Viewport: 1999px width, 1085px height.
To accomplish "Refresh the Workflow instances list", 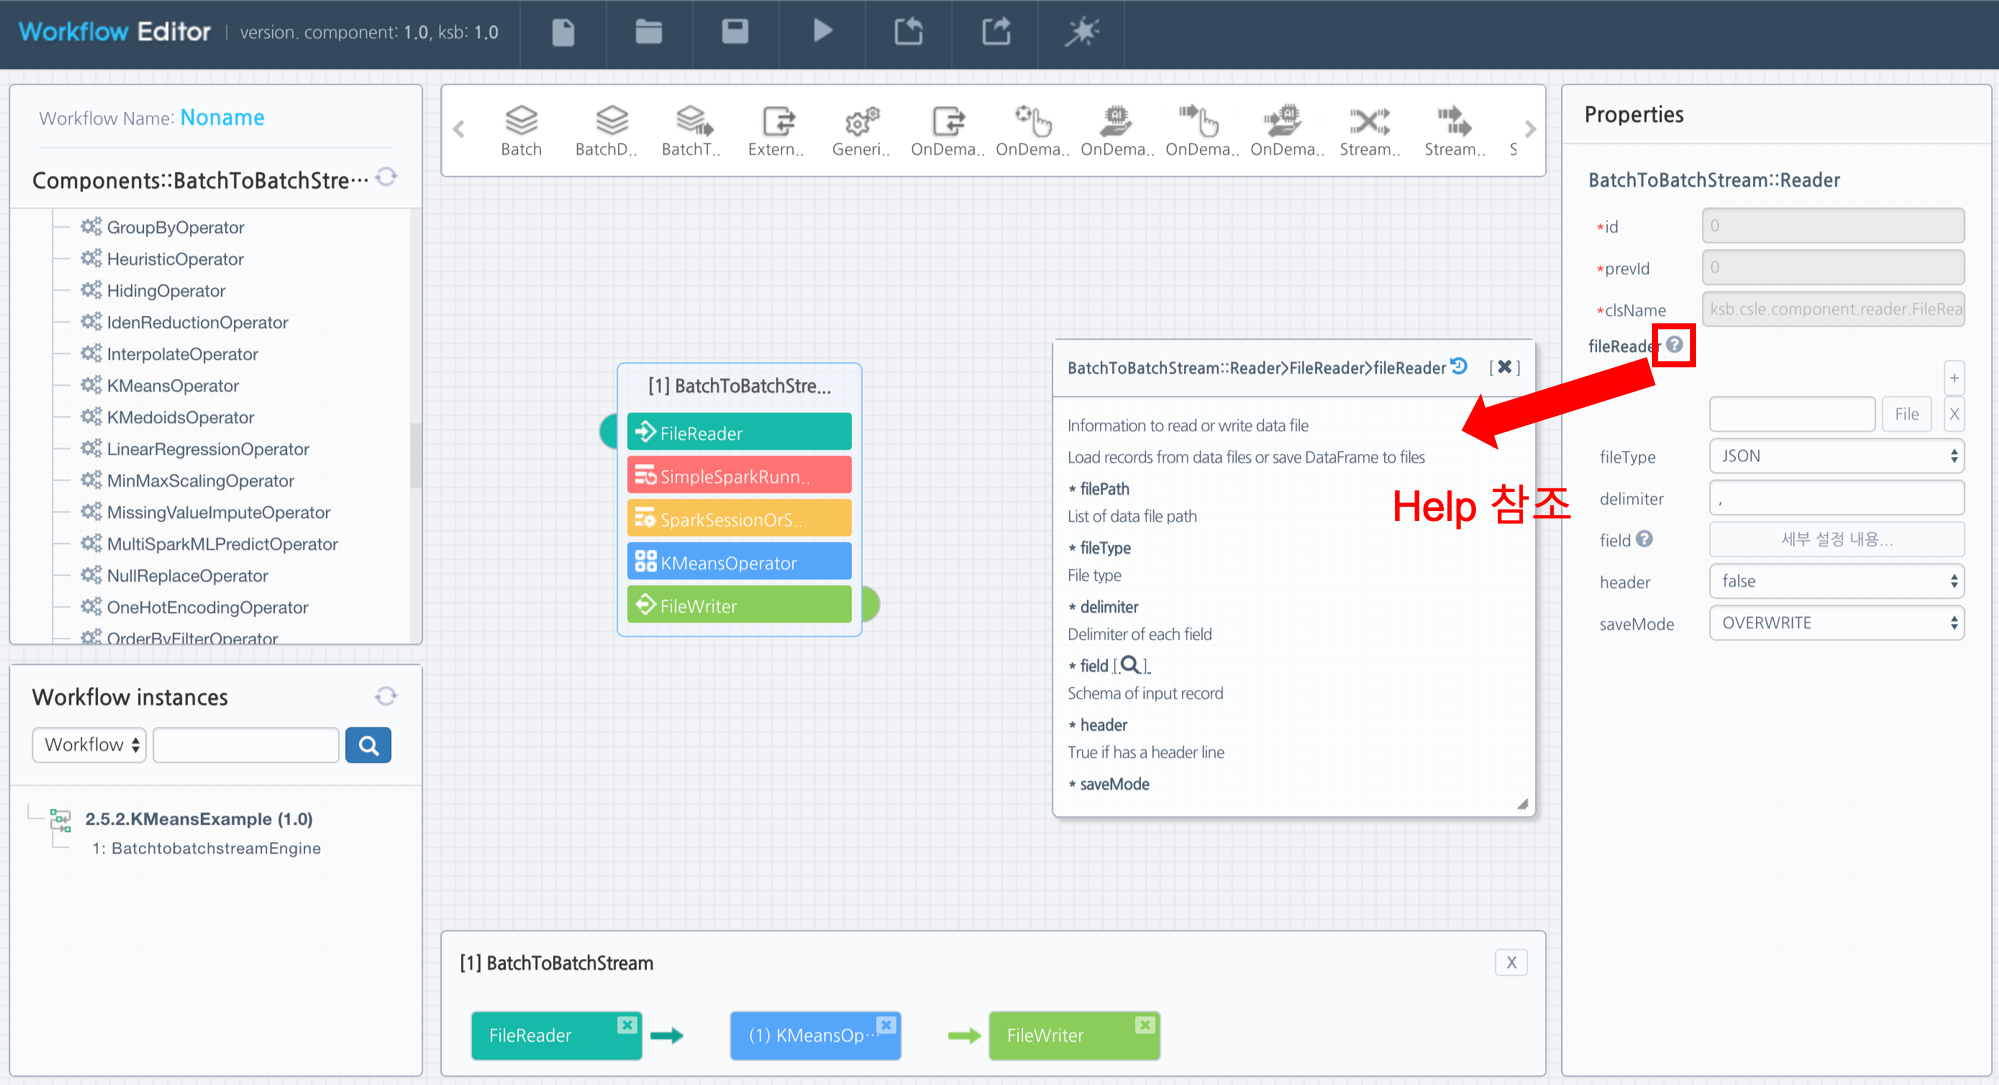I will (x=386, y=696).
